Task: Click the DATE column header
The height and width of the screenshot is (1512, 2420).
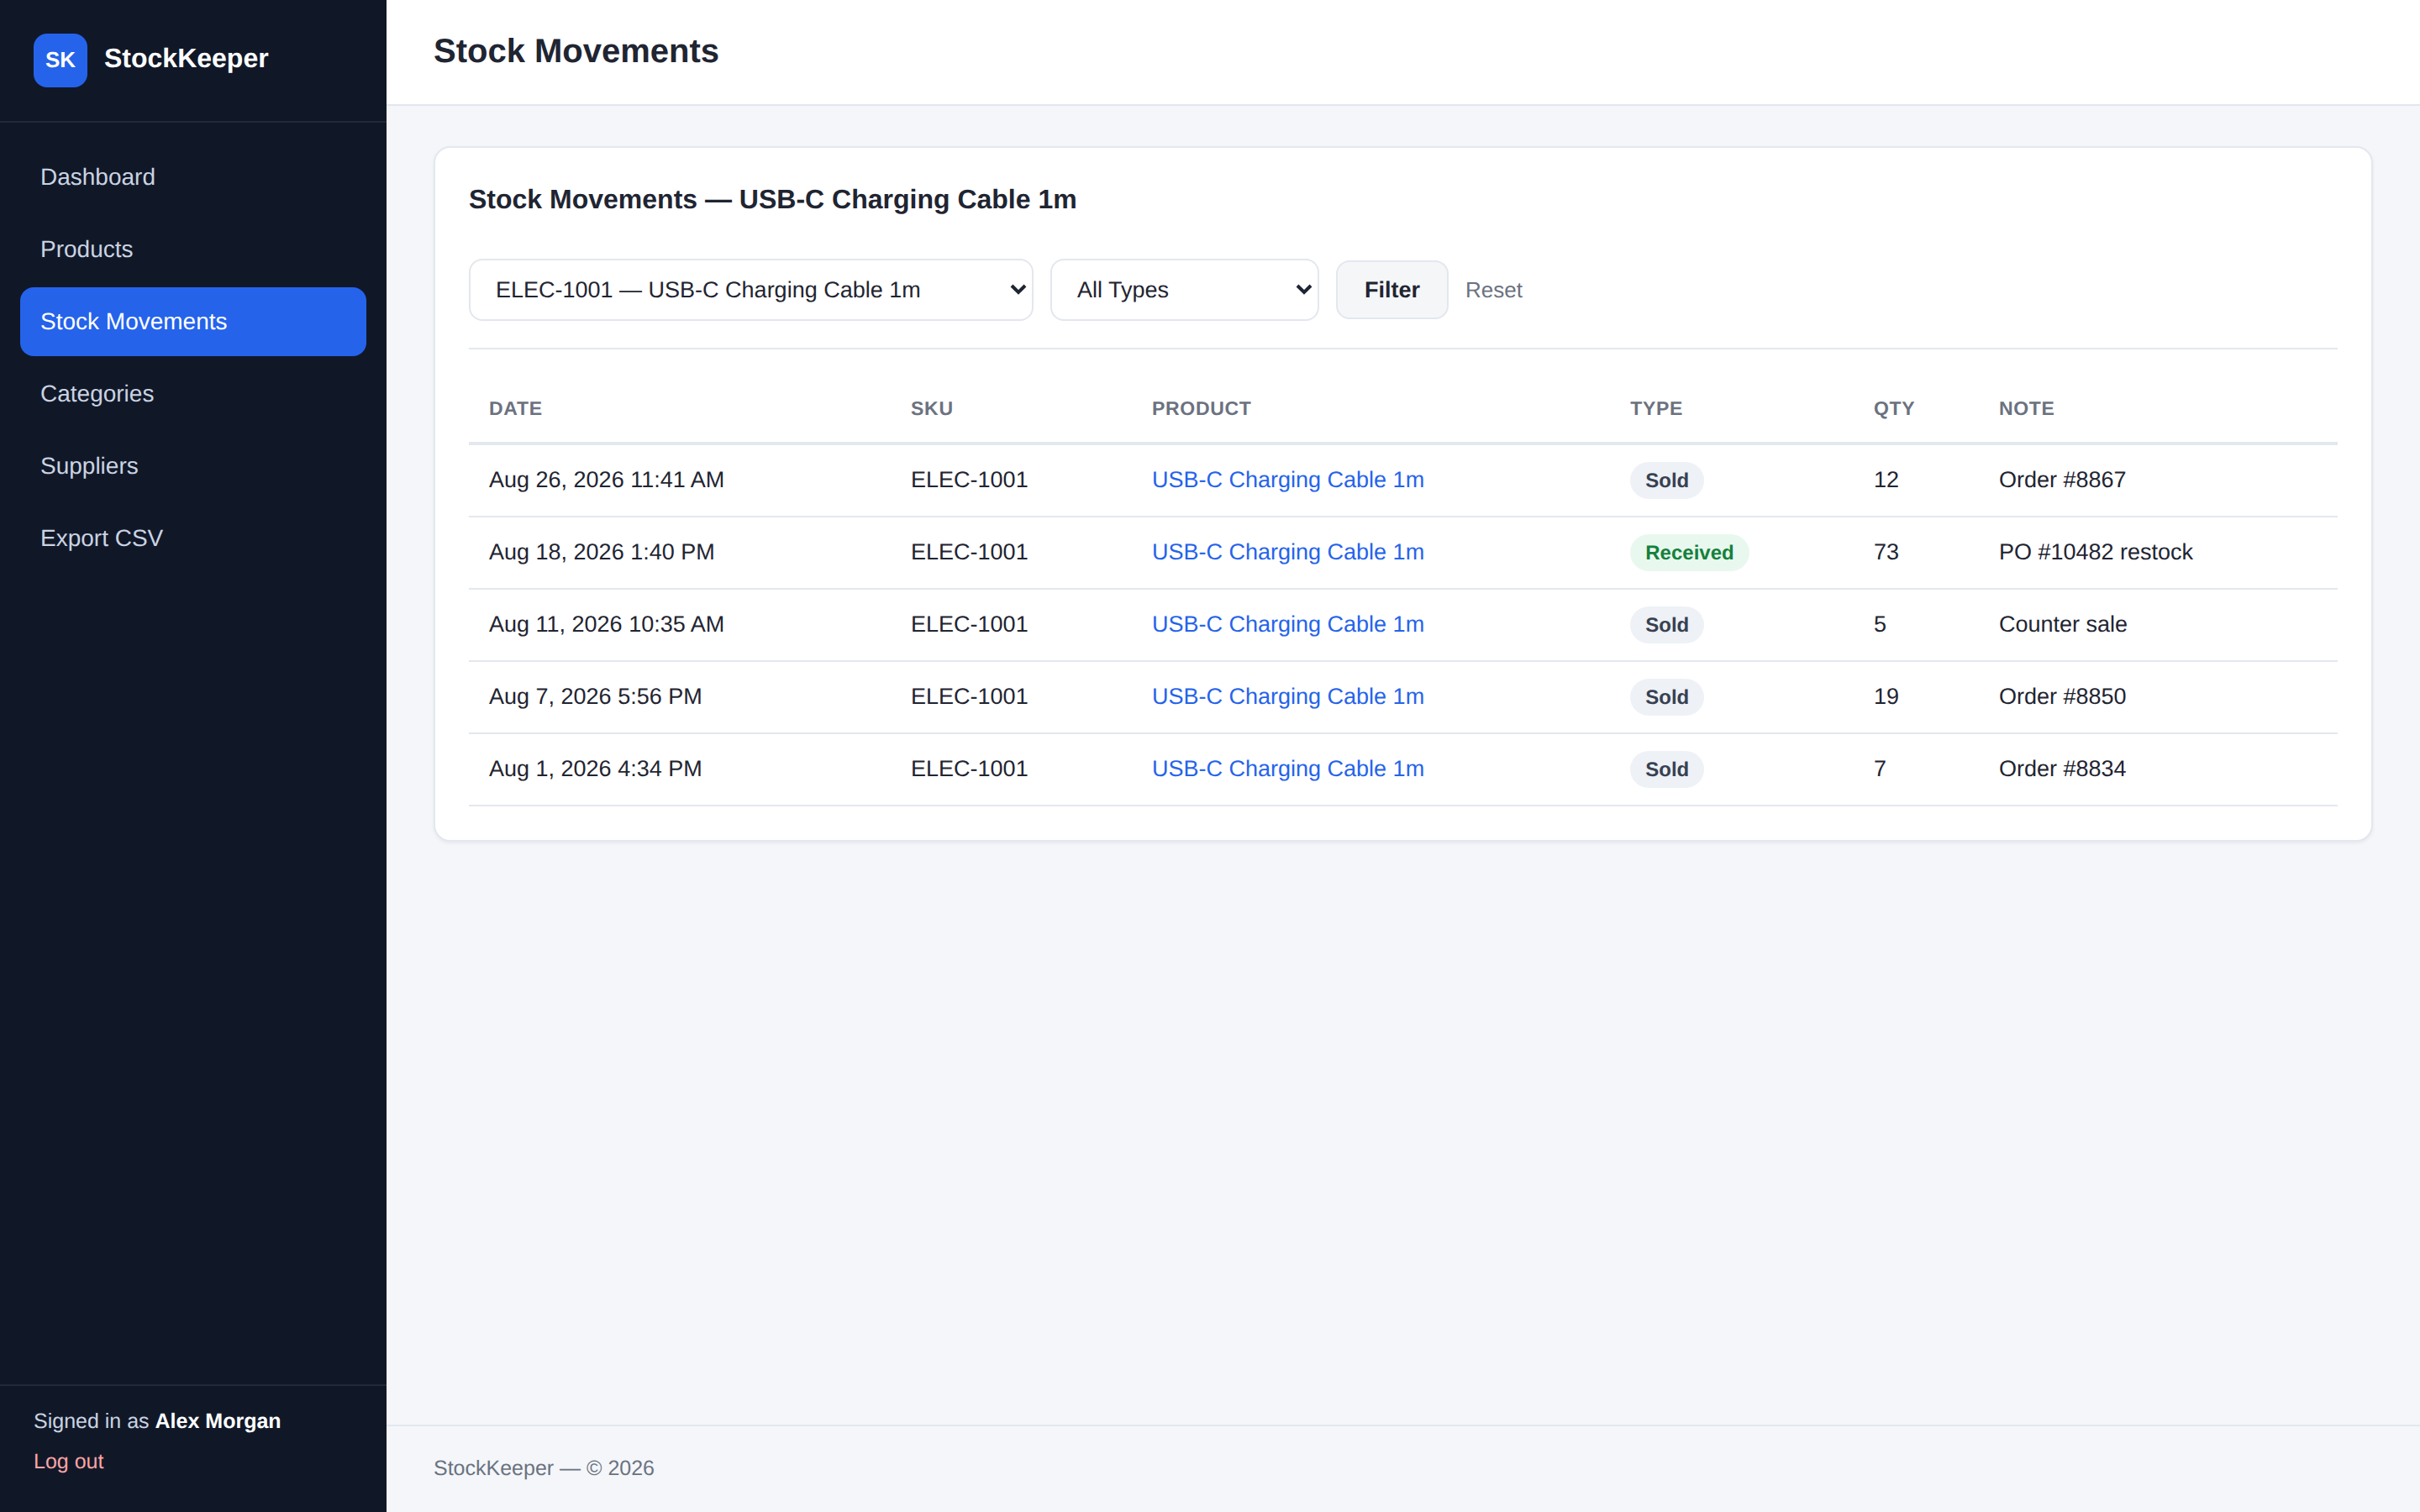Action: 515,408
